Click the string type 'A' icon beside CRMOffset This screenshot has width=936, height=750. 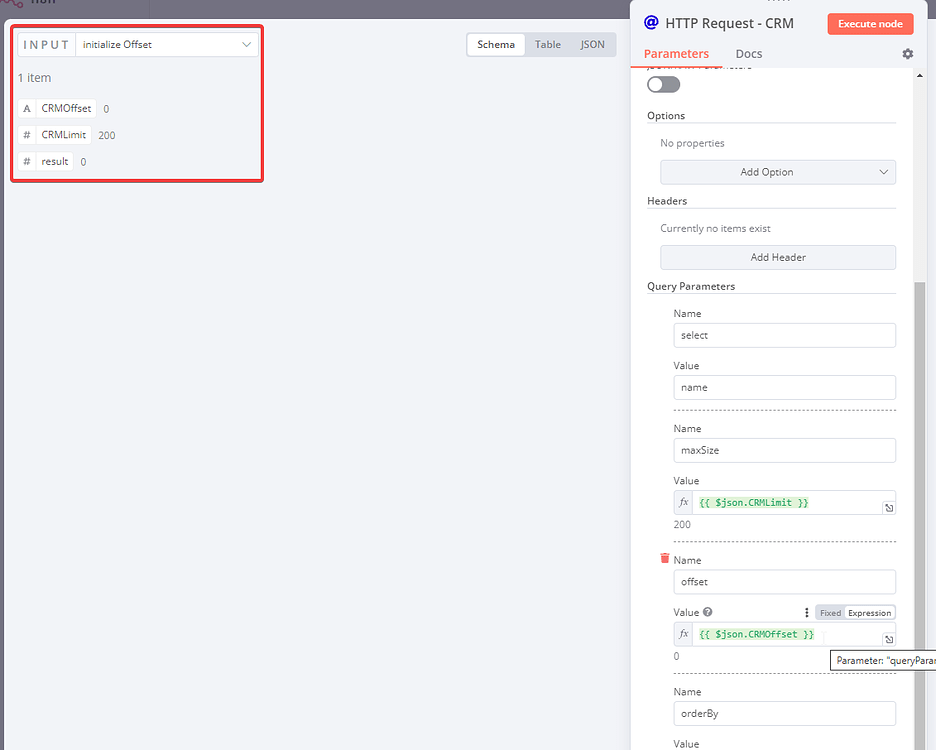coord(26,108)
